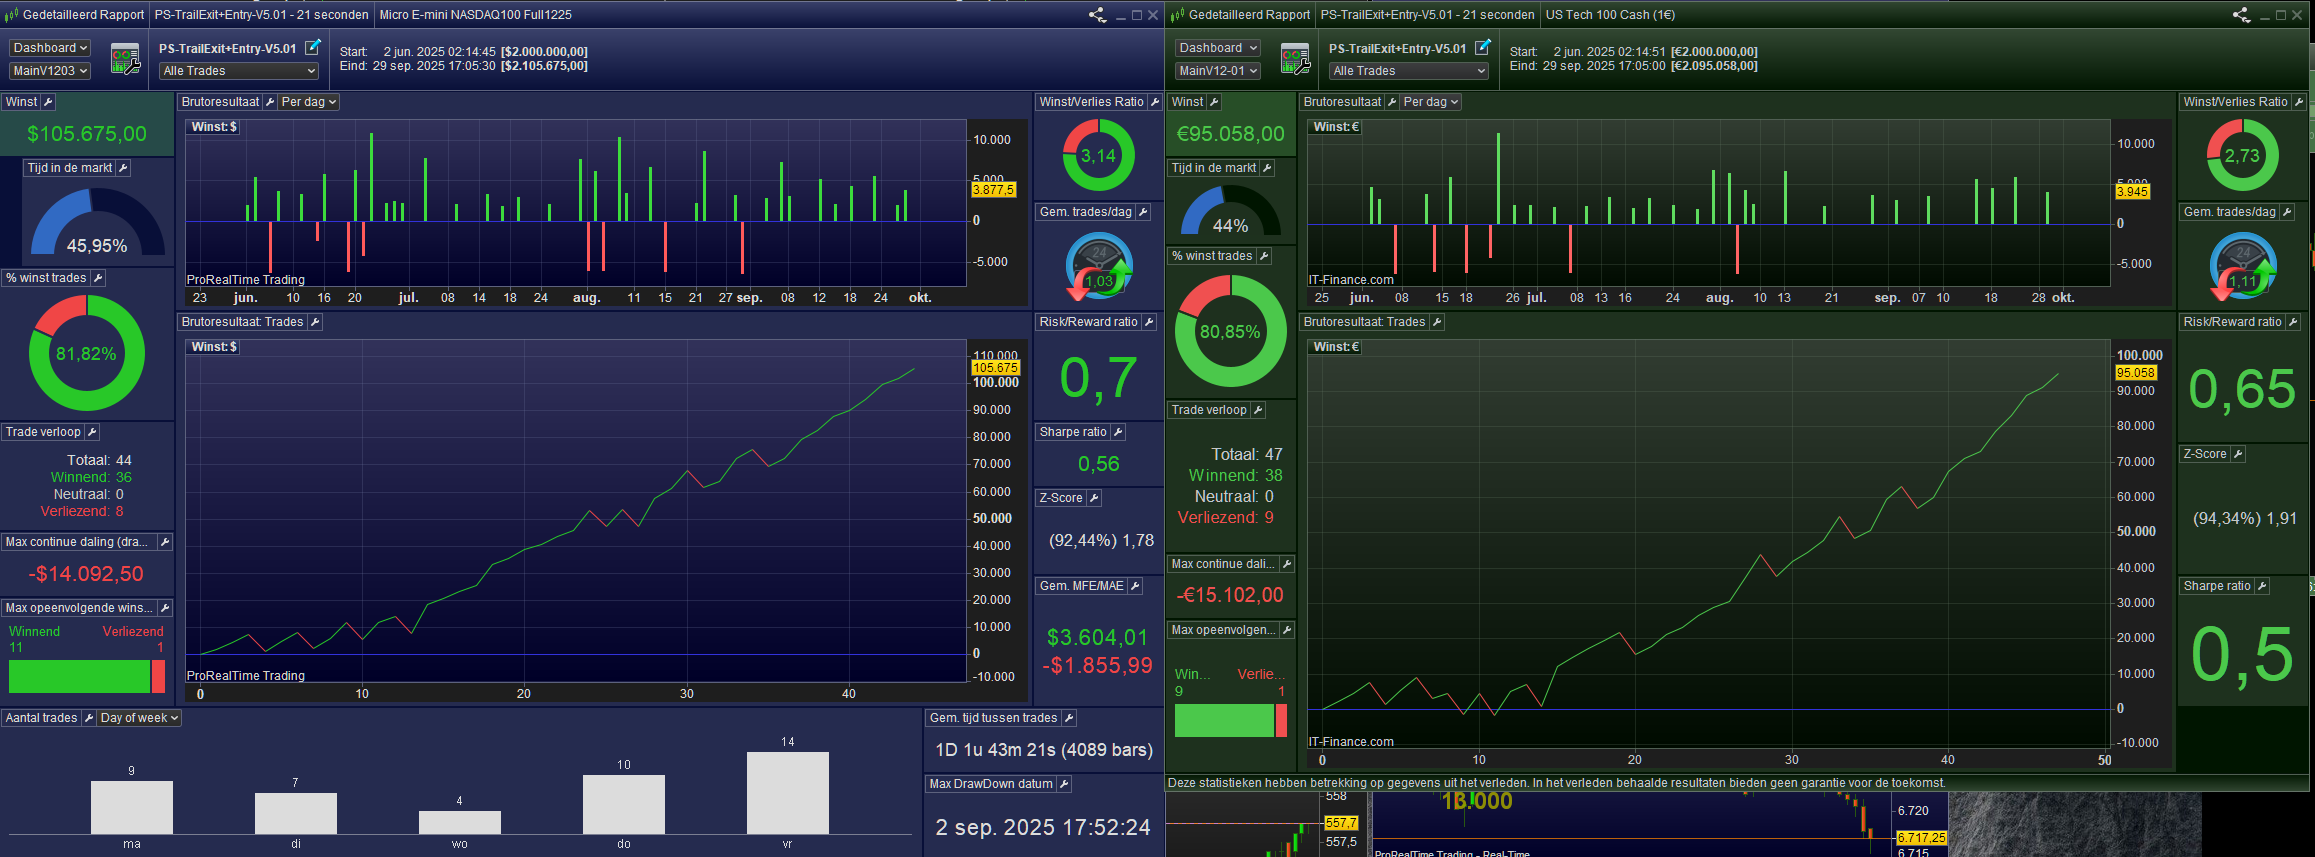Configure the Aantal trades widget
The image size is (2315, 857).
pos(88,718)
